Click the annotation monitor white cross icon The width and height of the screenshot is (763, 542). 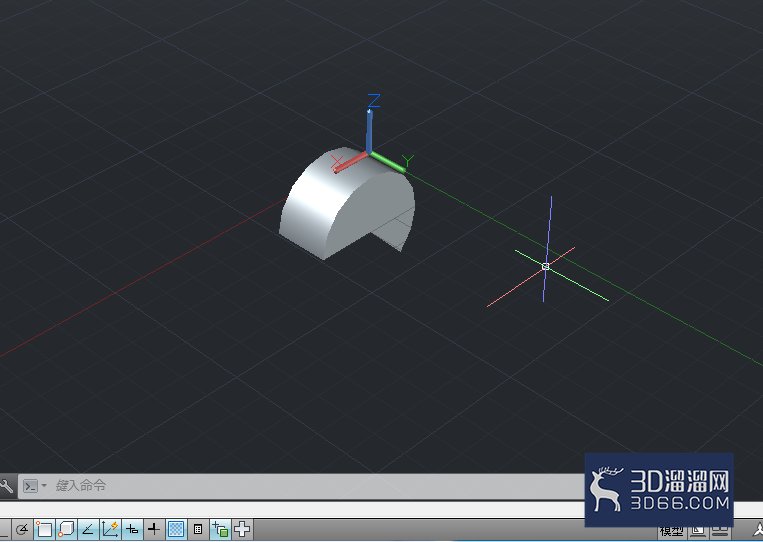point(242,529)
